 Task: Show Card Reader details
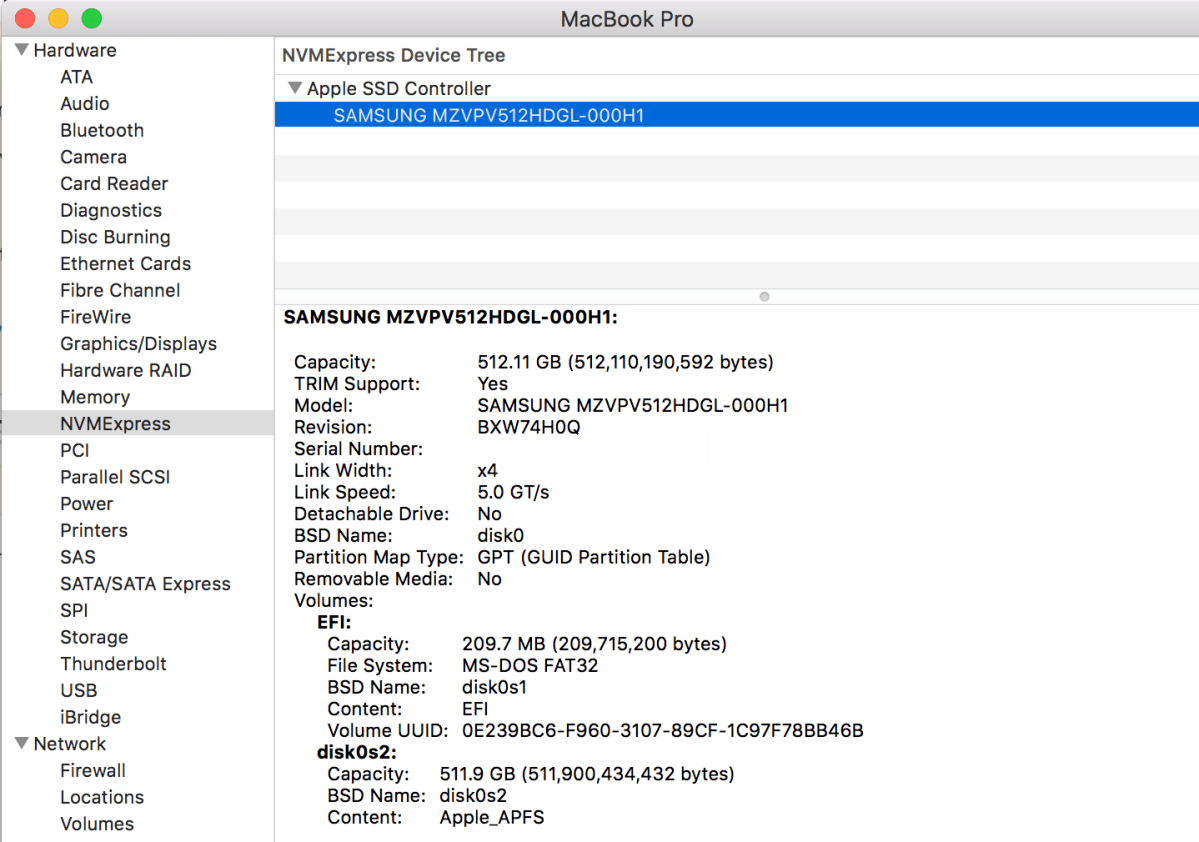[x=114, y=184]
